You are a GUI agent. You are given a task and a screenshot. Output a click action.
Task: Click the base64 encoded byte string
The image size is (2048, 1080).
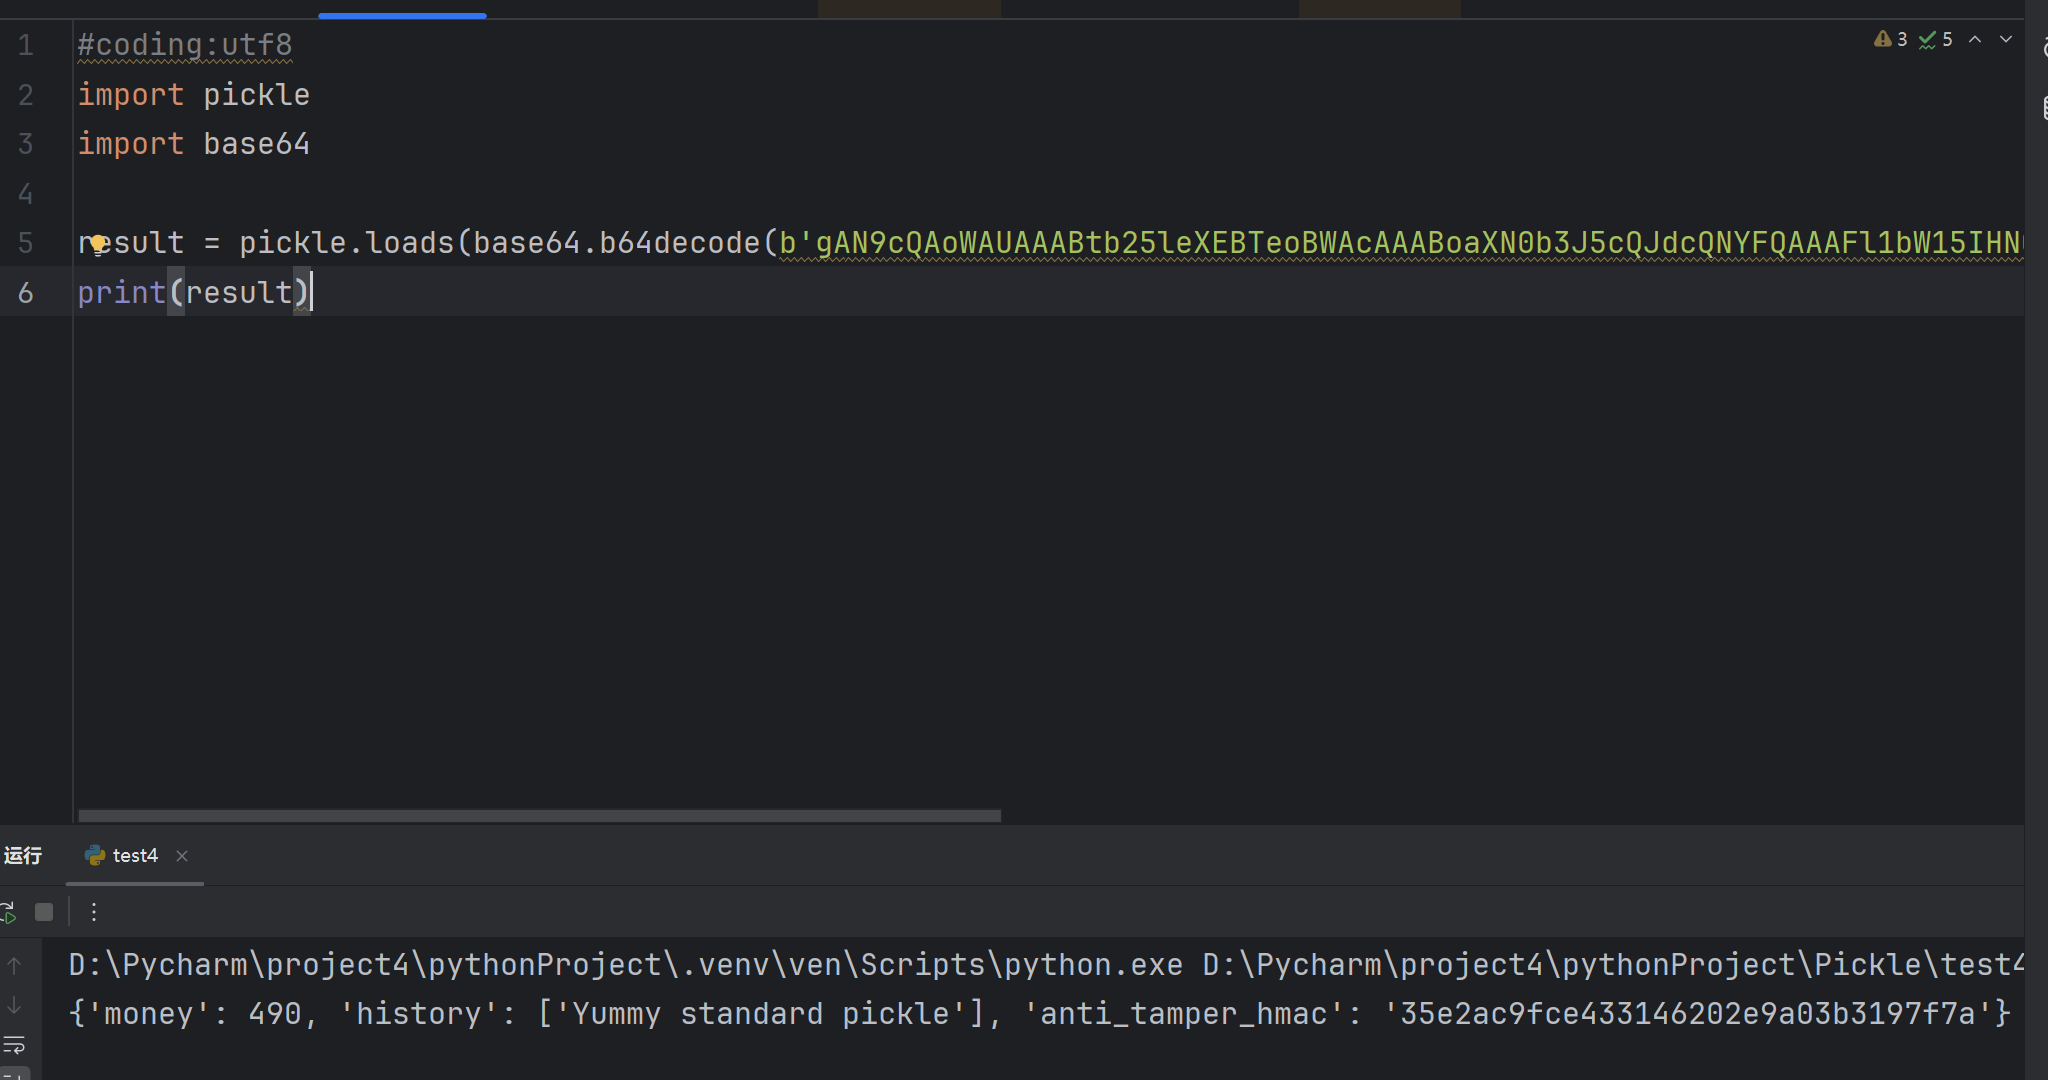point(1401,243)
